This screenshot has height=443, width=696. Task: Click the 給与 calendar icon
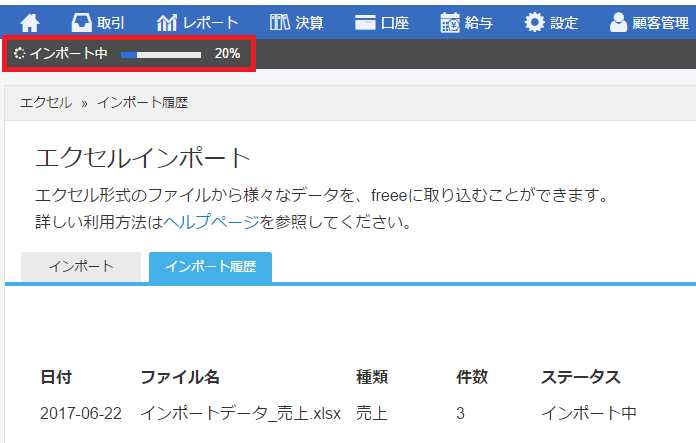[x=450, y=23]
